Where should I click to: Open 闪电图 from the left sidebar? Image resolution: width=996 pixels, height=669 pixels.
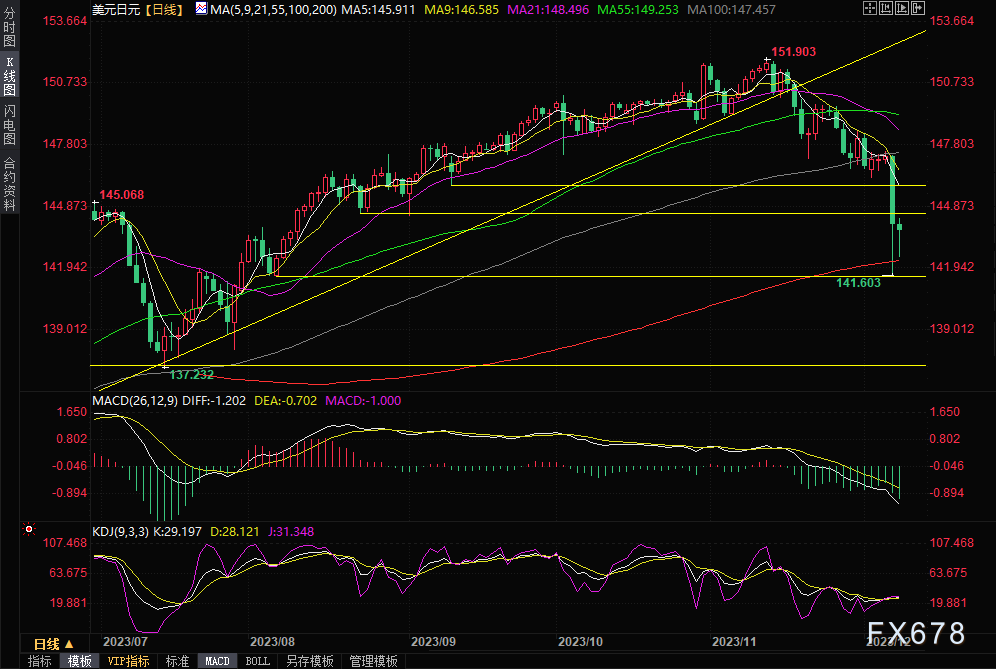(x=9, y=127)
